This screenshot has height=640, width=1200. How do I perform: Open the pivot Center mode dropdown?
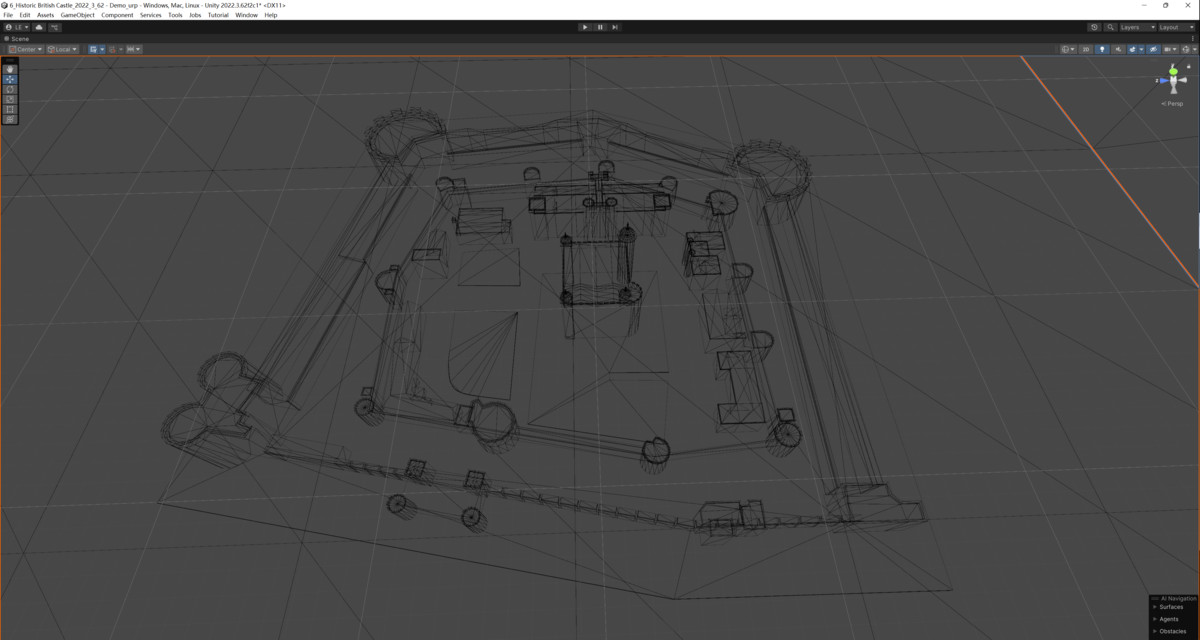click(x=25, y=48)
